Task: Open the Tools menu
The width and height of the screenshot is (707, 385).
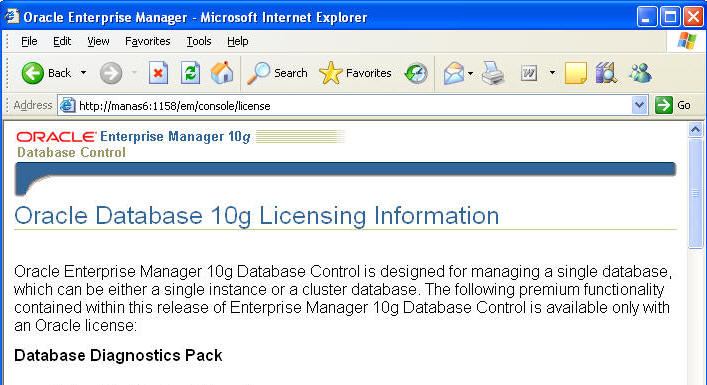Action: pyautogui.click(x=199, y=41)
